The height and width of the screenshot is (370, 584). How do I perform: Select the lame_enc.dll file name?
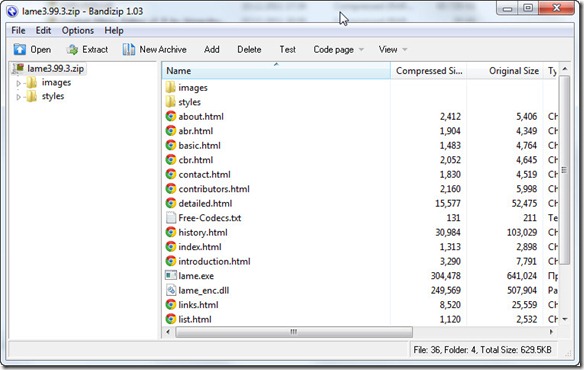pos(204,290)
